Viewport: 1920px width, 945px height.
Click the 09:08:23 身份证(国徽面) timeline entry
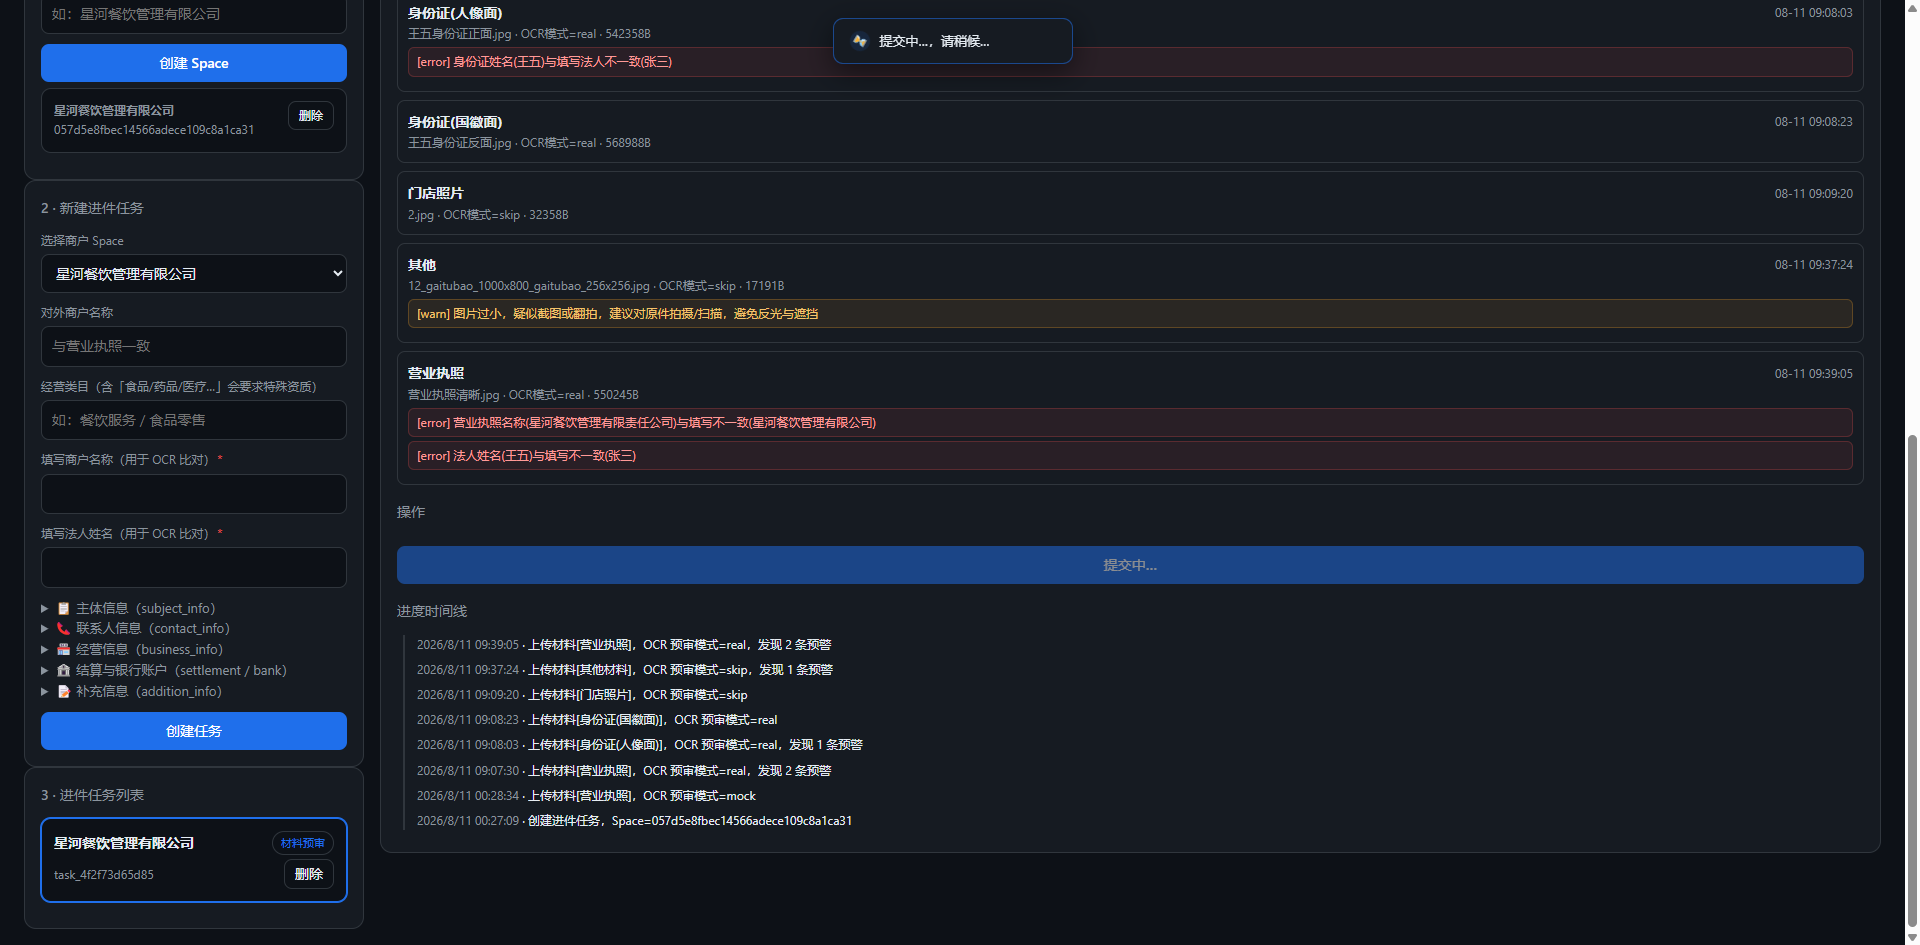[x=597, y=720]
